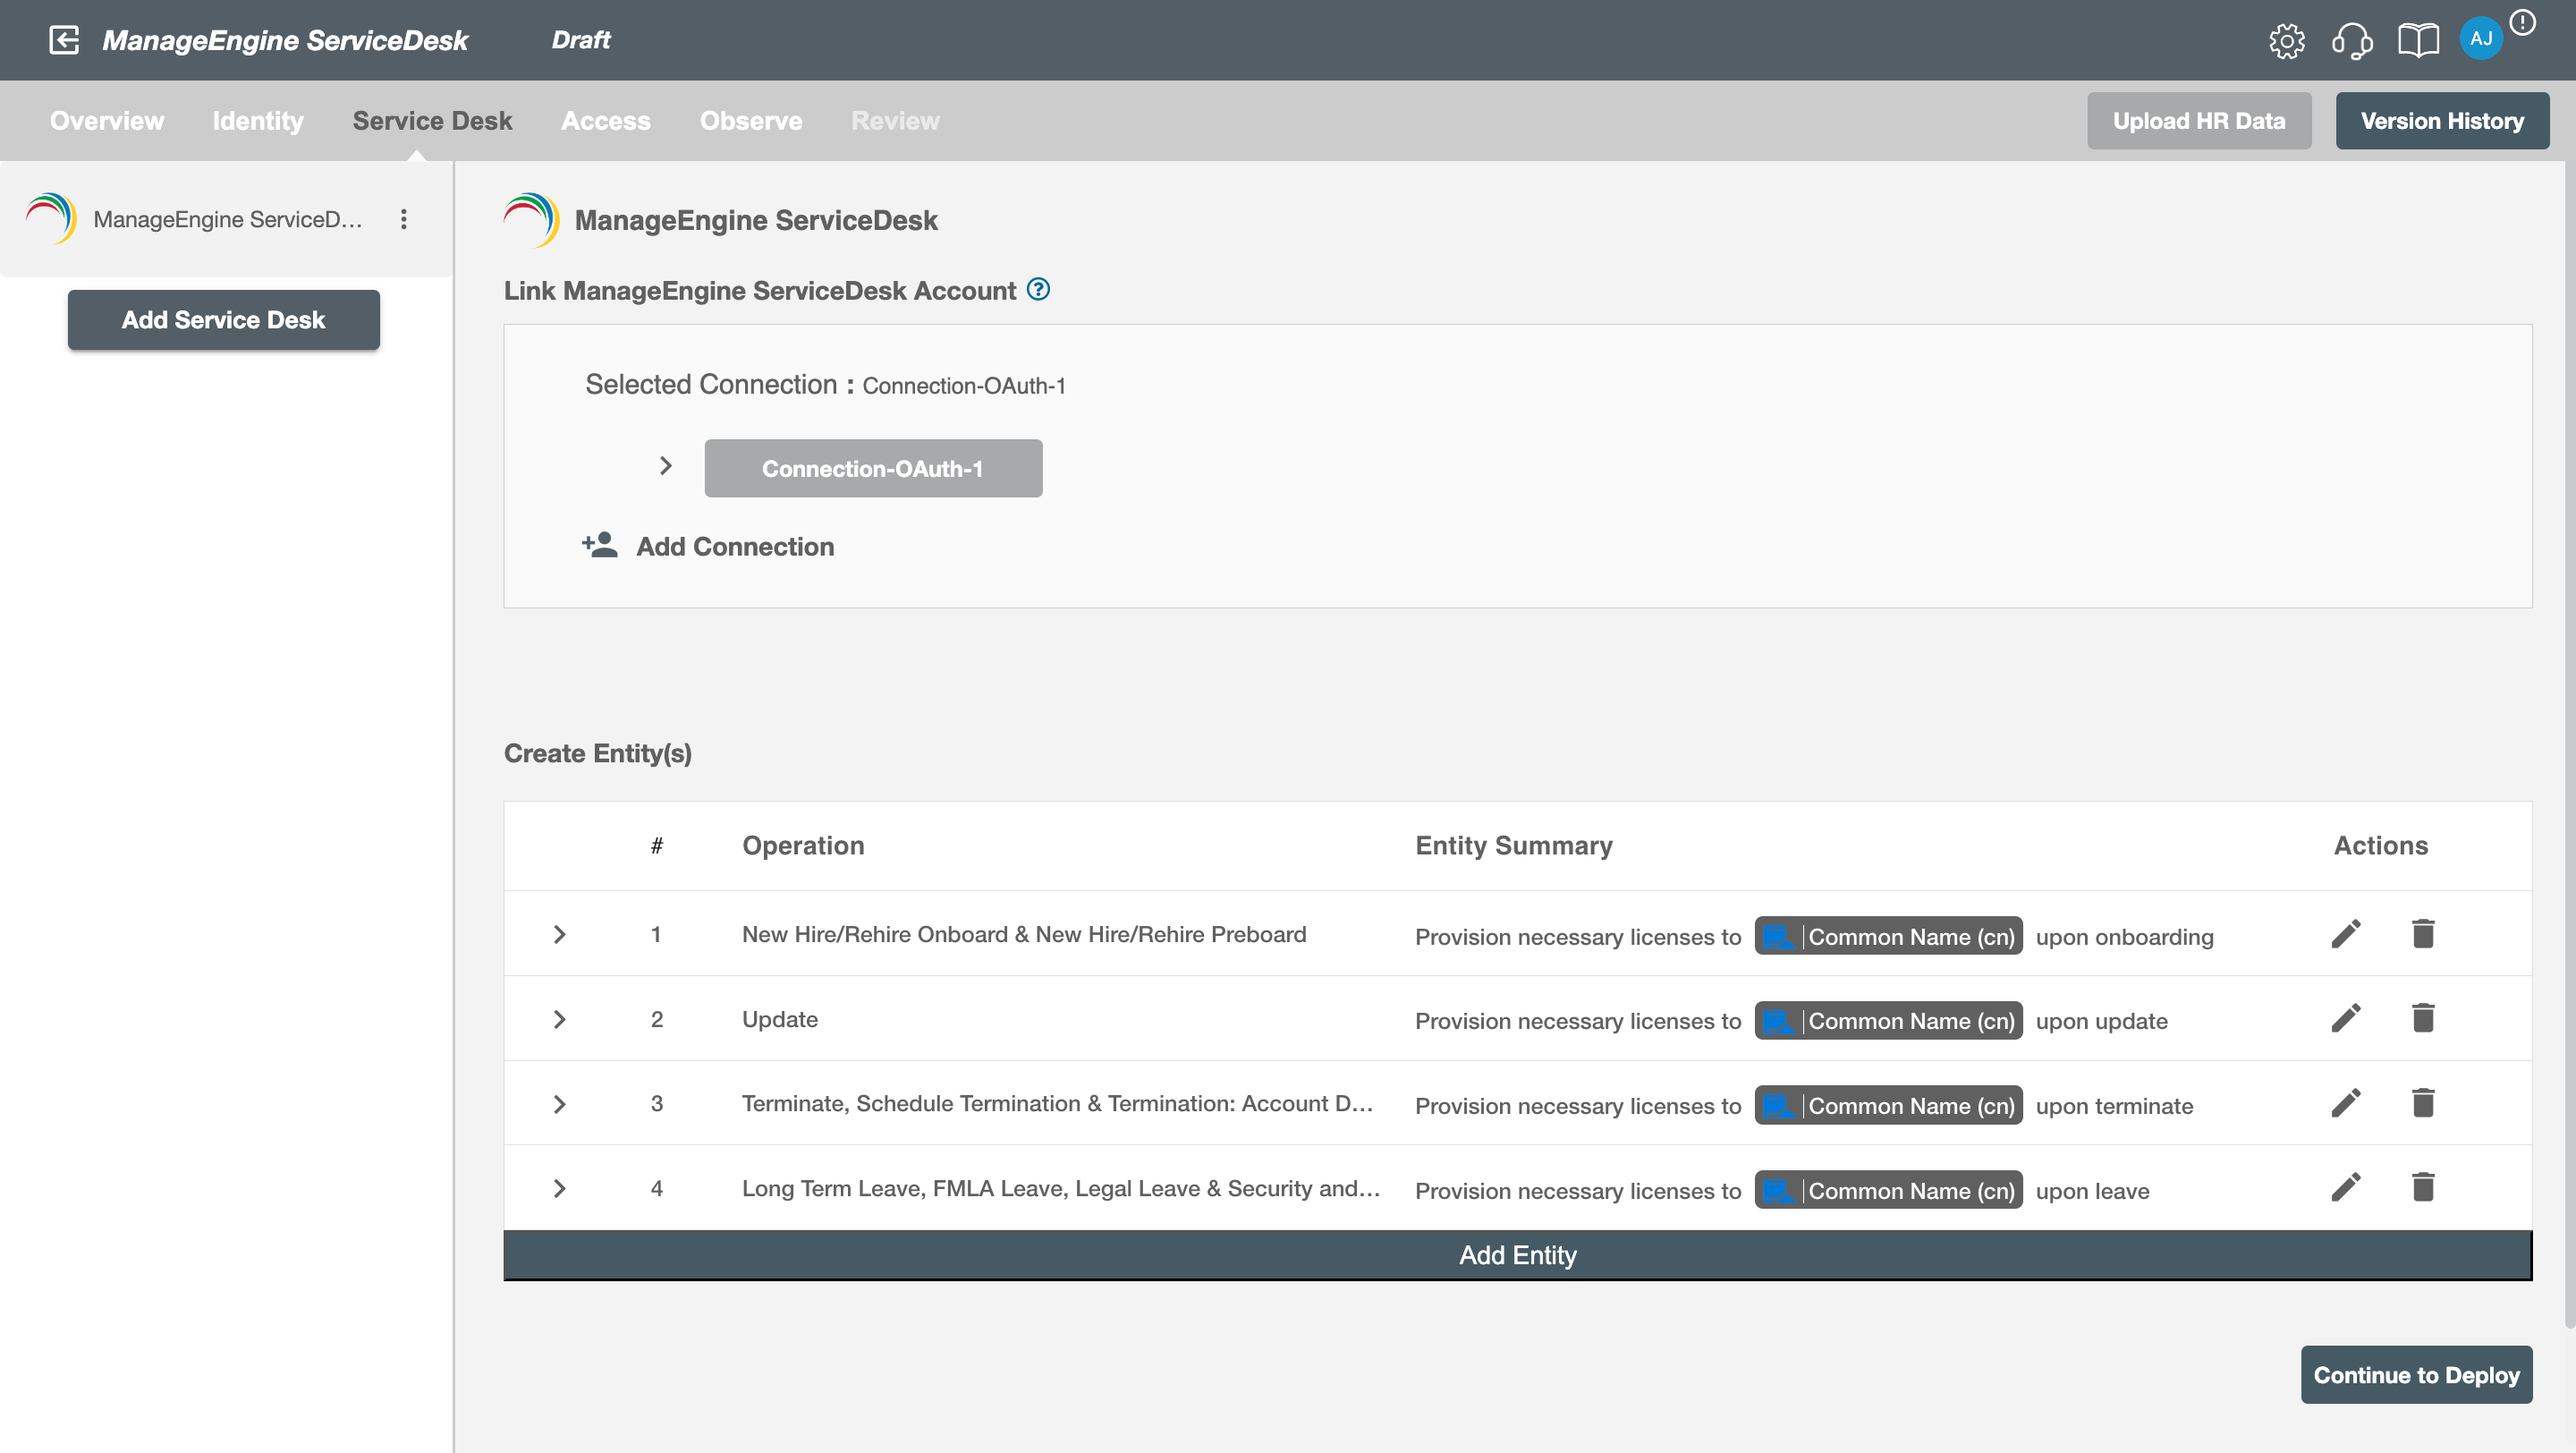Expand row 1 New Hire/Rehire Onboard
2576x1453 pixels.
(x=560, y=934)
